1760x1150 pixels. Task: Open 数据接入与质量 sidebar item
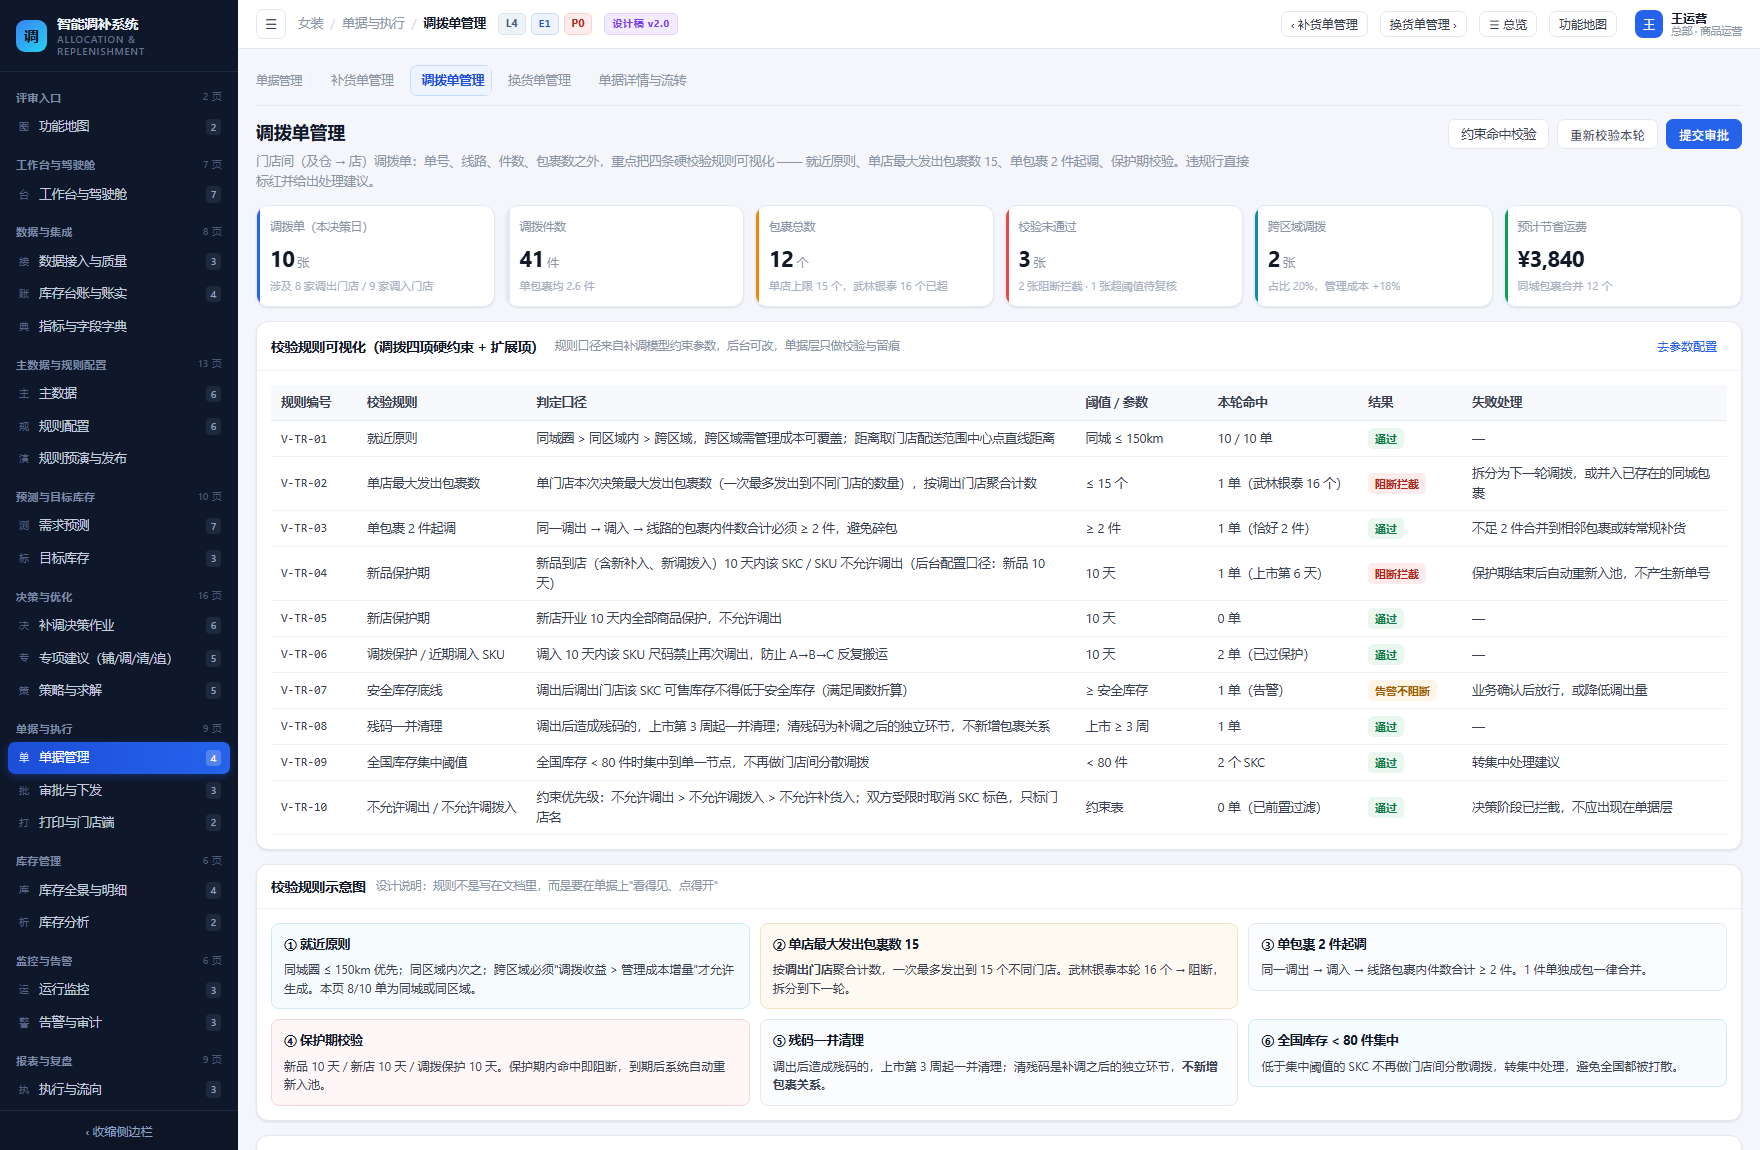(x=119, y=261)
